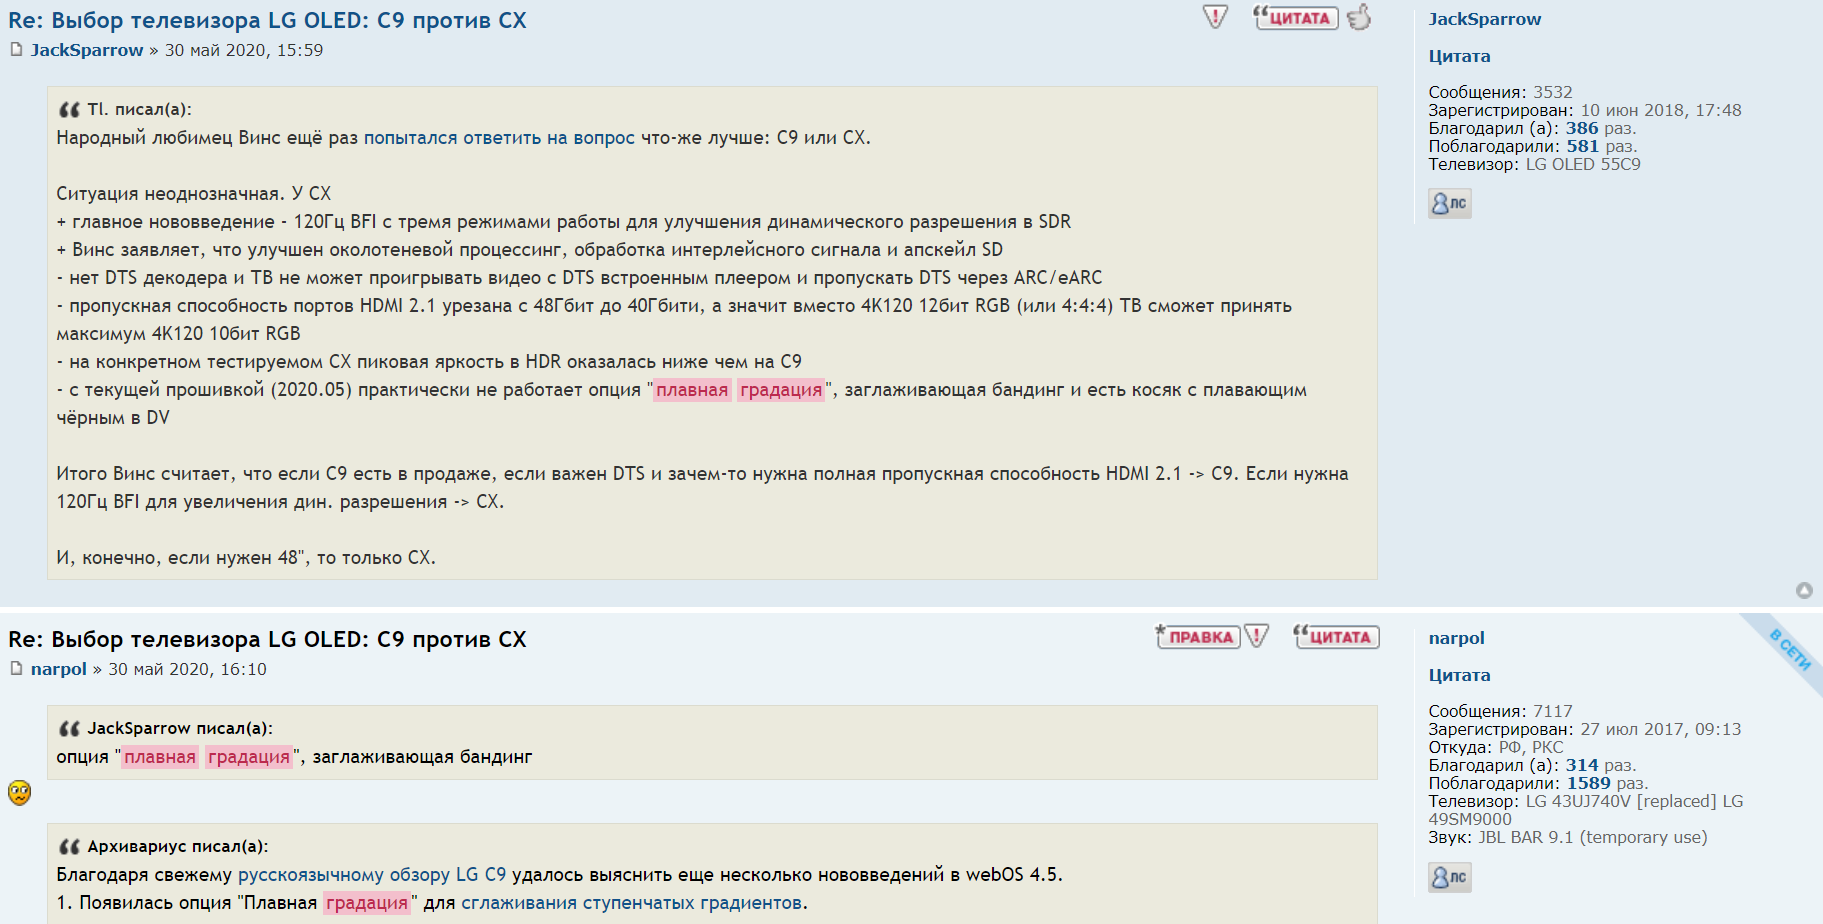Viewport: 1823px width, 924px height.
Task: Click rank label 'Цитата' under narpol
Action: point(1459,675)
